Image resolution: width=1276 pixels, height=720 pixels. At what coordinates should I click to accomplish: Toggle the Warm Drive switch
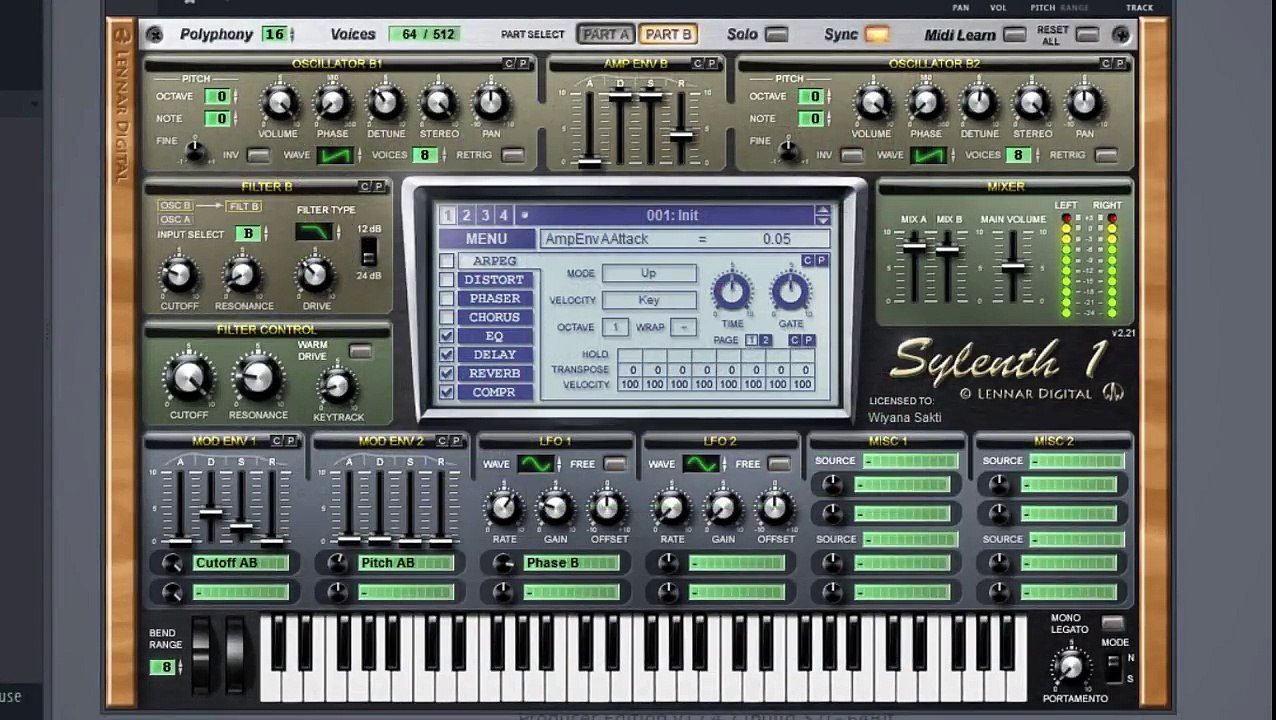(x=360, y=352)
